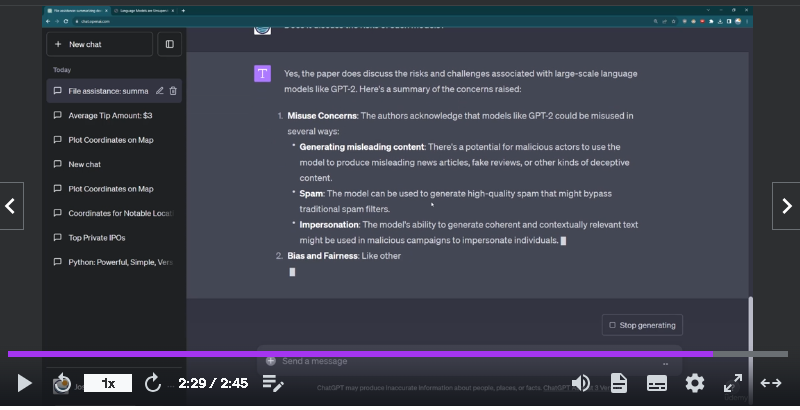The image size is (800, 410).
Task: Open the 'Top Private IPOs' chat
Action: coord(97,238)
